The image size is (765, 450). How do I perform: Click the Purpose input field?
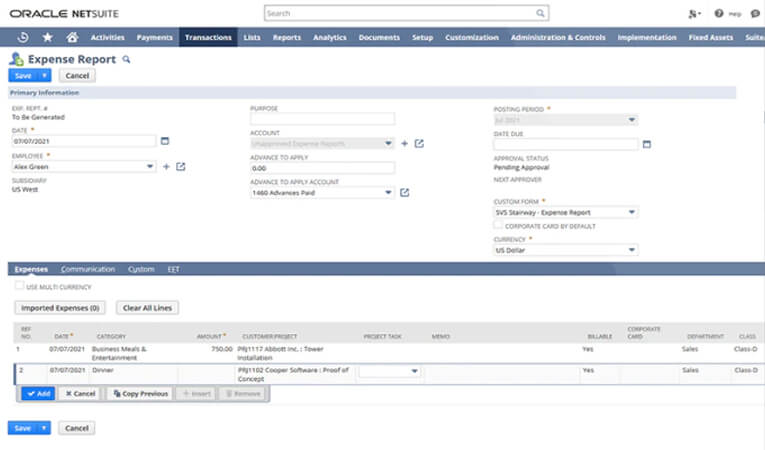[322, 119]
